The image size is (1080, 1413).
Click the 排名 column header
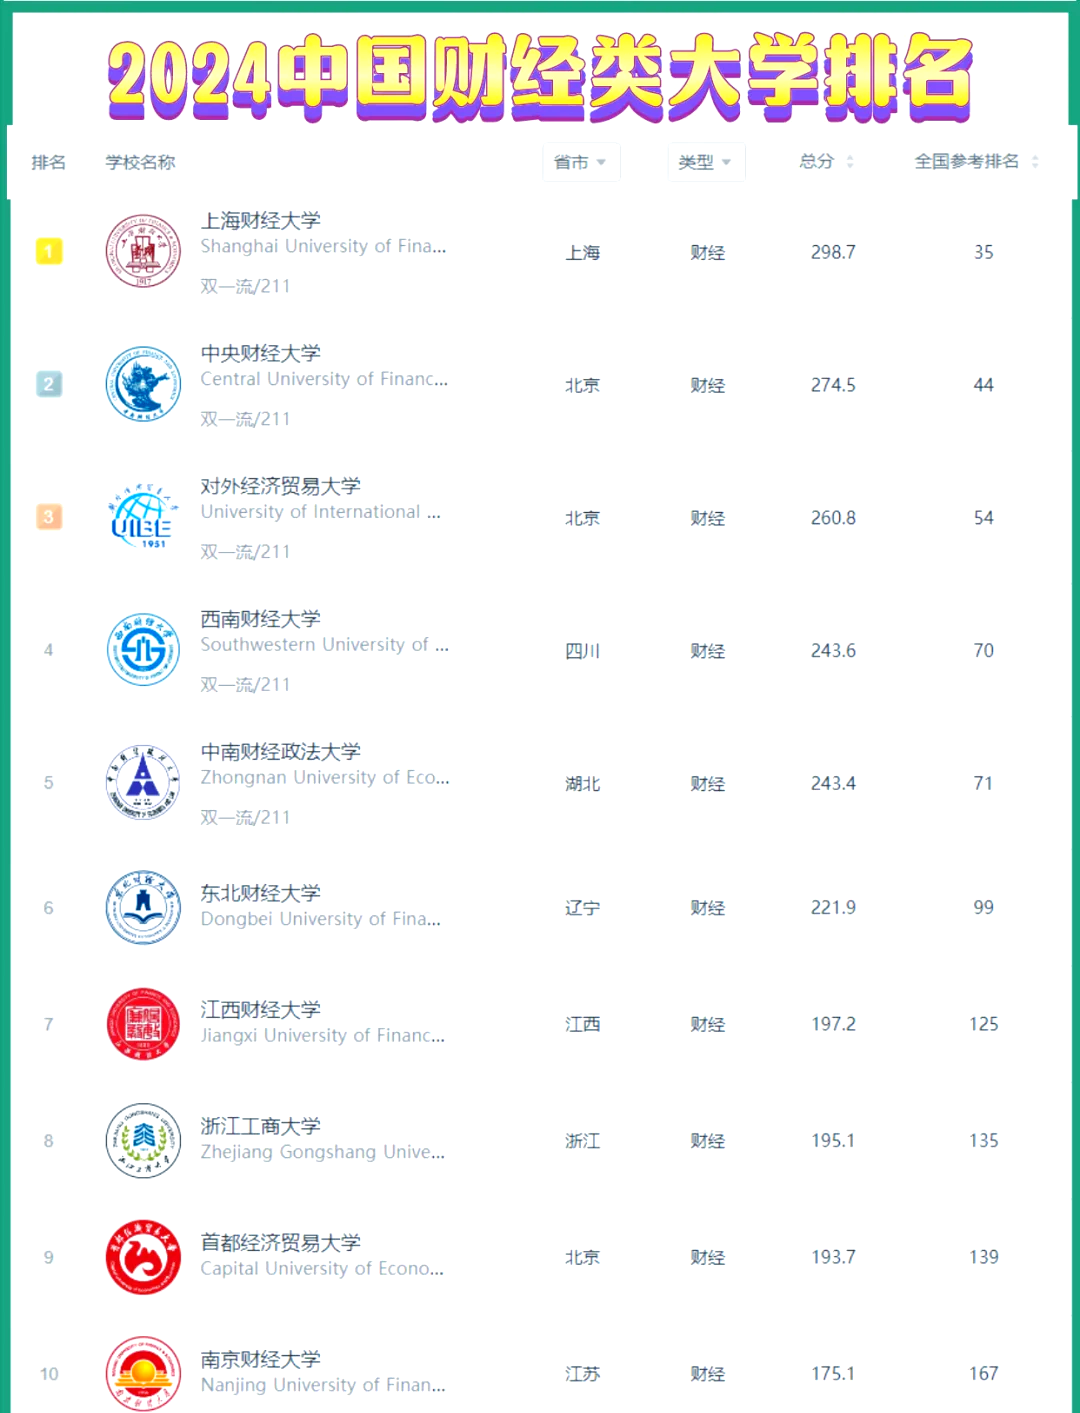pos(49,162)
